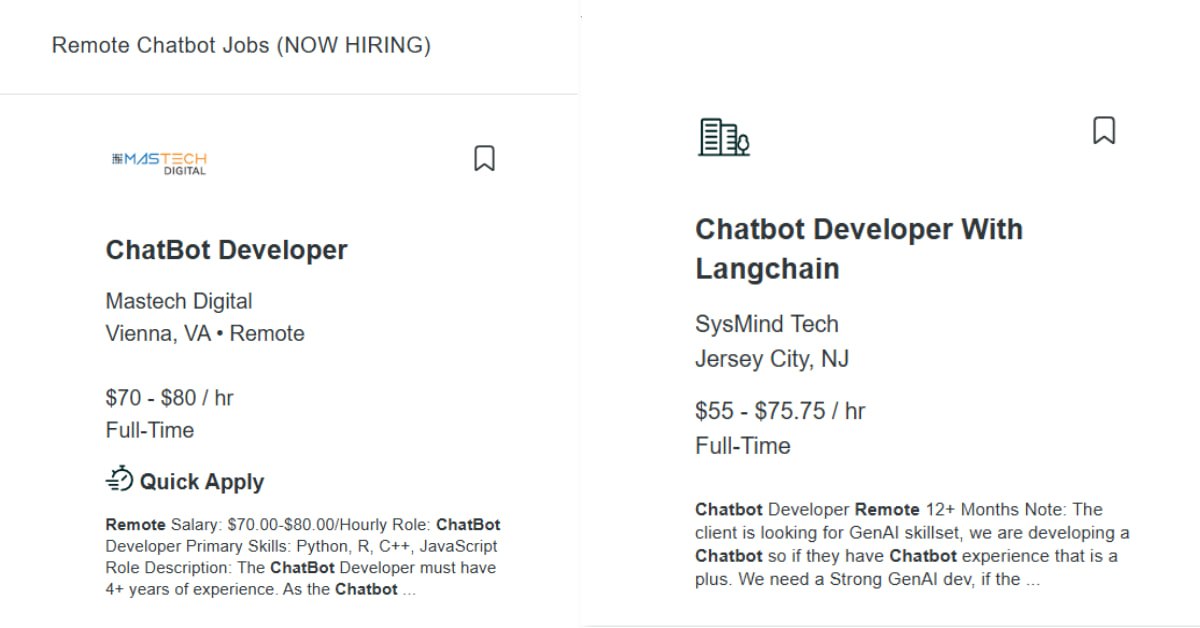Click the Vienna, VA • Remote location text
Screen dimensions: 1200x628
(205, 334)
